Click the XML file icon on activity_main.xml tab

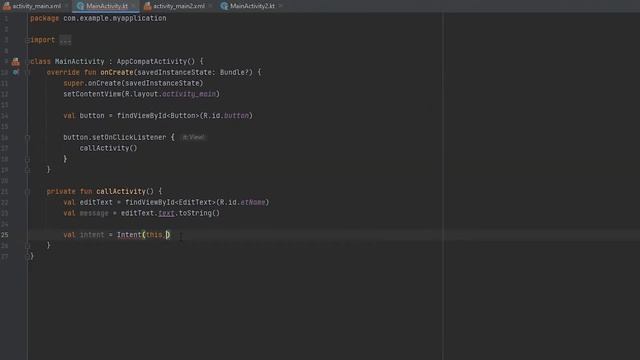7,6
